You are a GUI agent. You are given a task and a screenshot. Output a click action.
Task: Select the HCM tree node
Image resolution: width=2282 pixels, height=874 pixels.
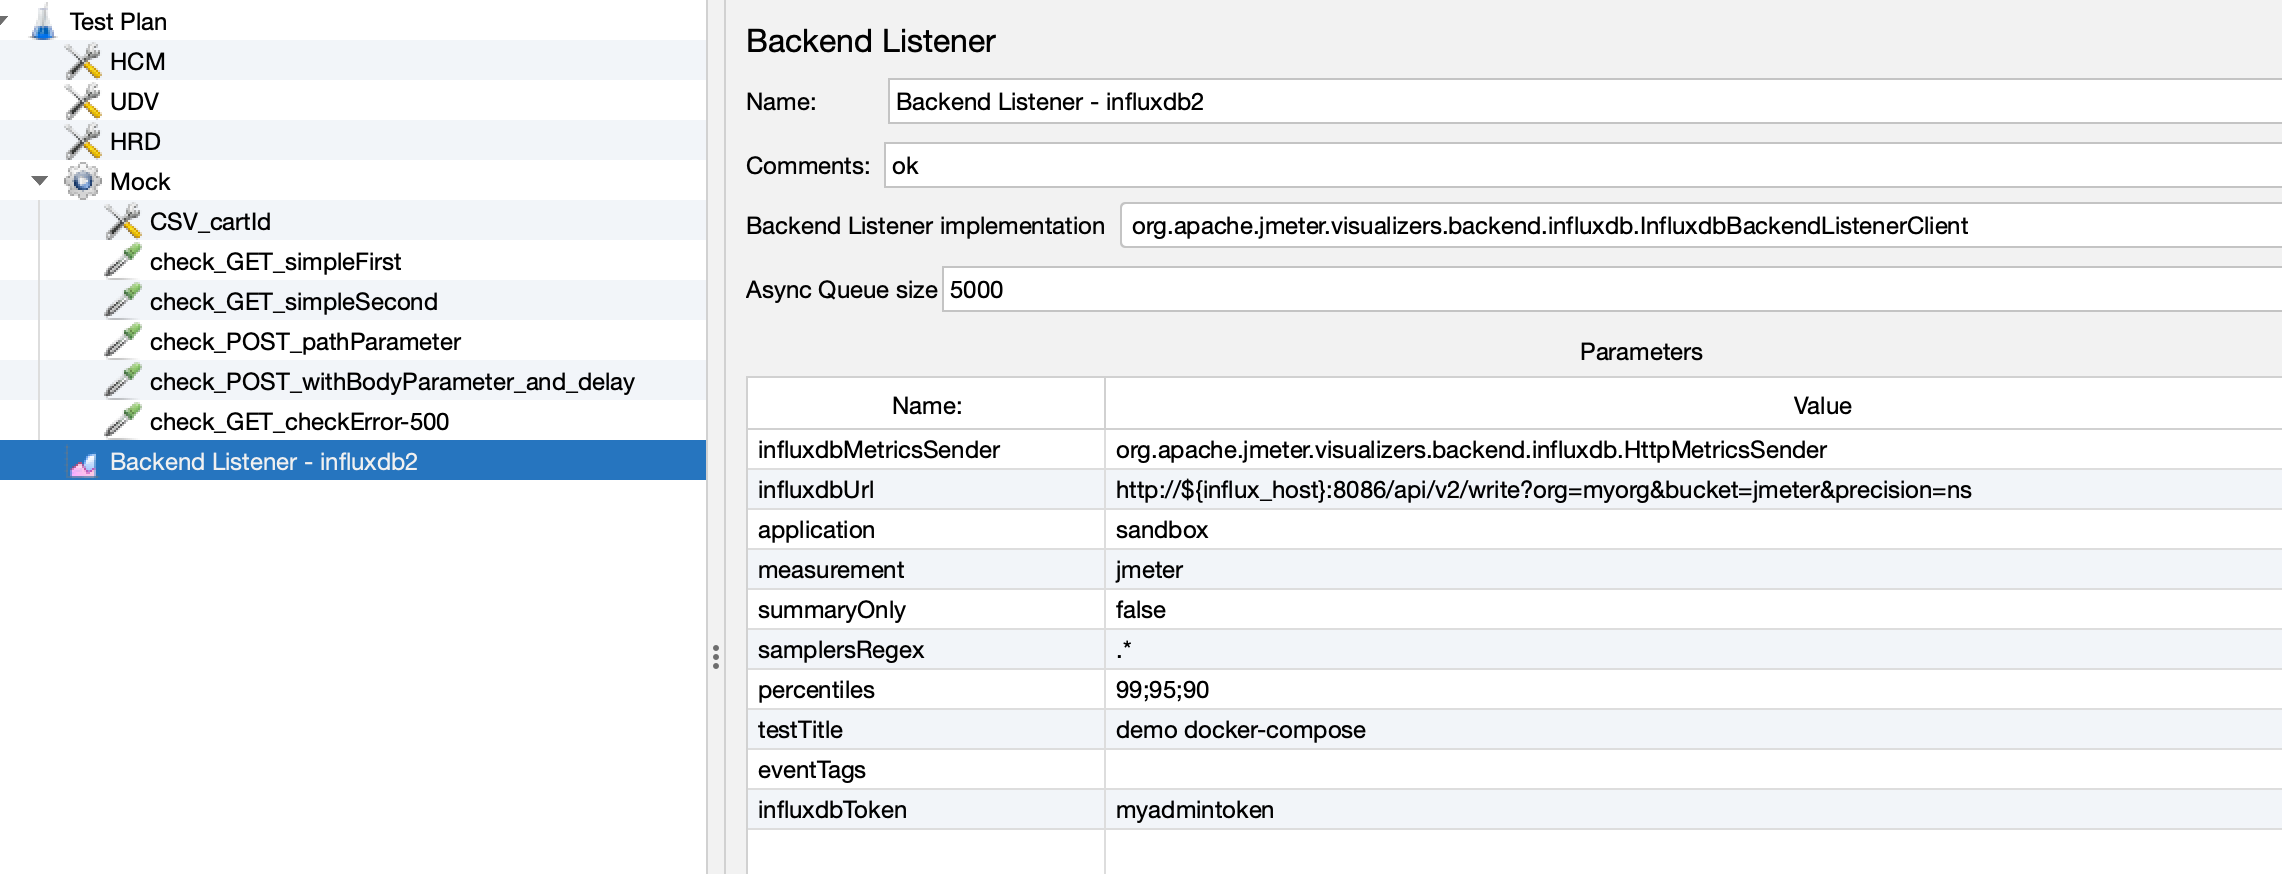[x=137, y=62]
